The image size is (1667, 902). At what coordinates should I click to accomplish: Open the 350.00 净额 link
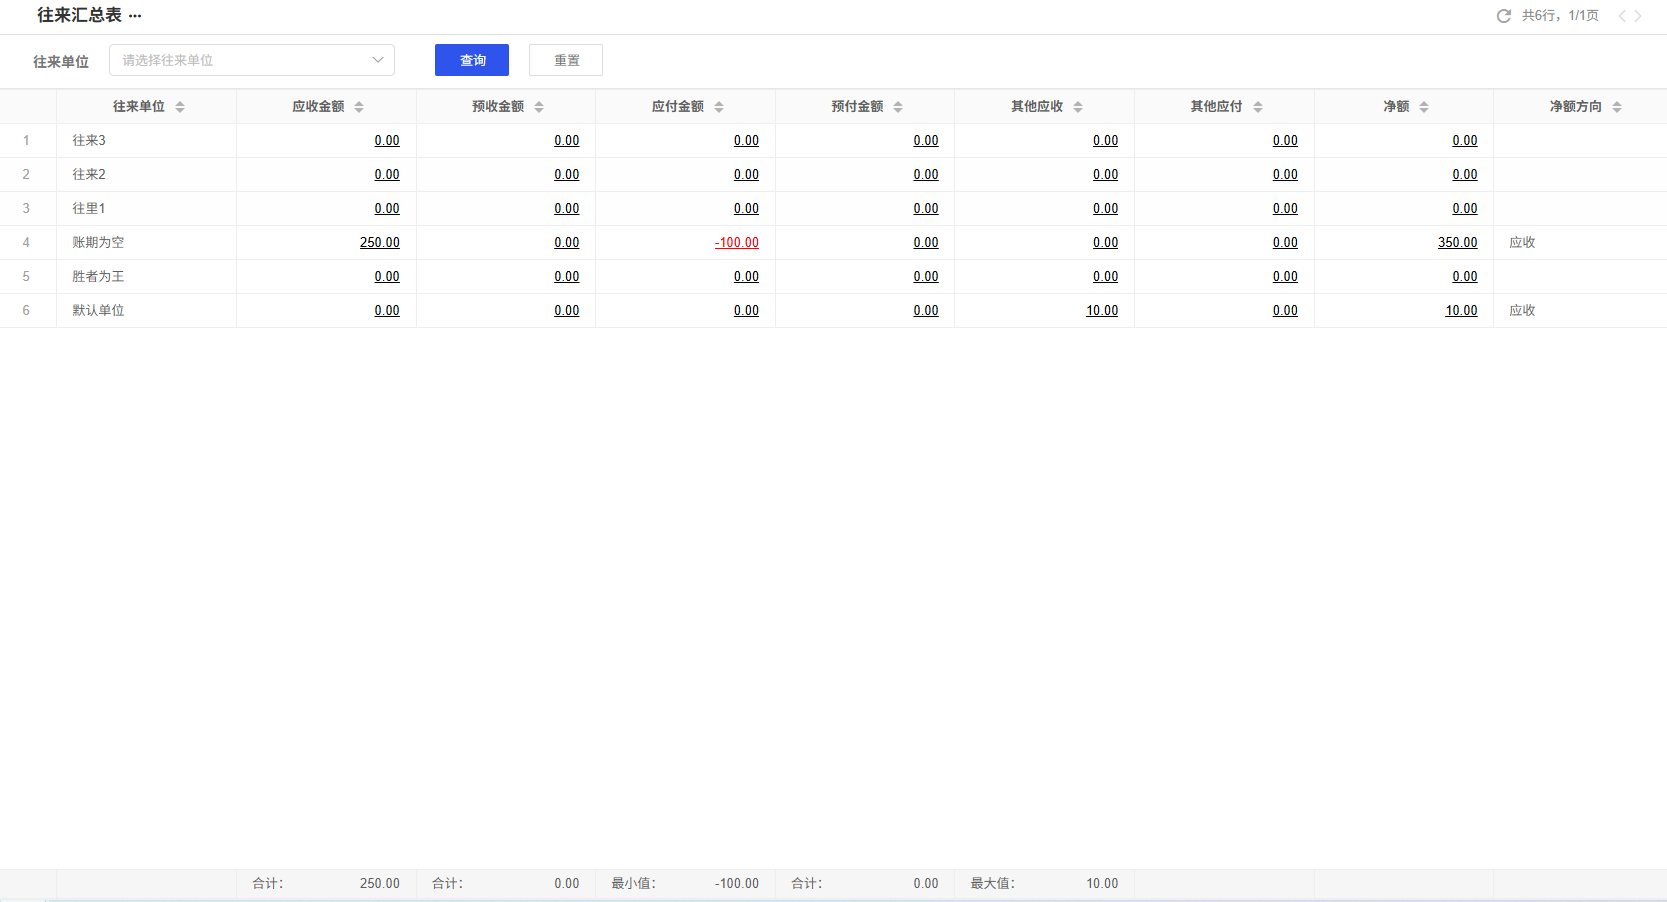pyautogui.click(x=1457, y=243)
